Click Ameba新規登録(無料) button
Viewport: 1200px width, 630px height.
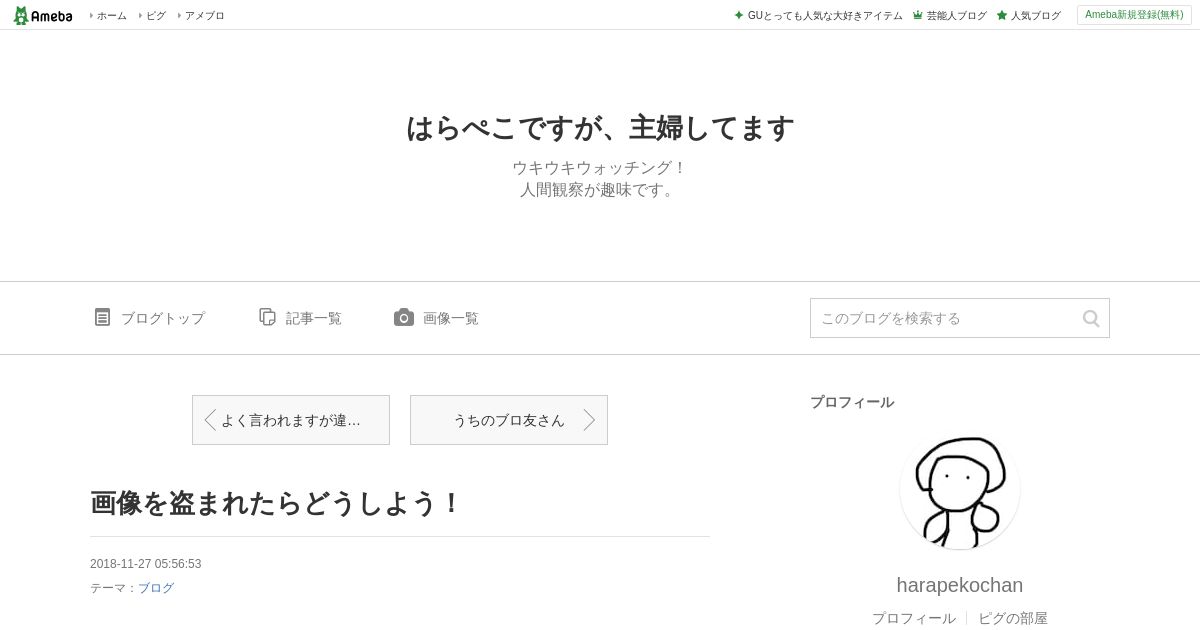pyautogui.click(x=1135, y=15)
